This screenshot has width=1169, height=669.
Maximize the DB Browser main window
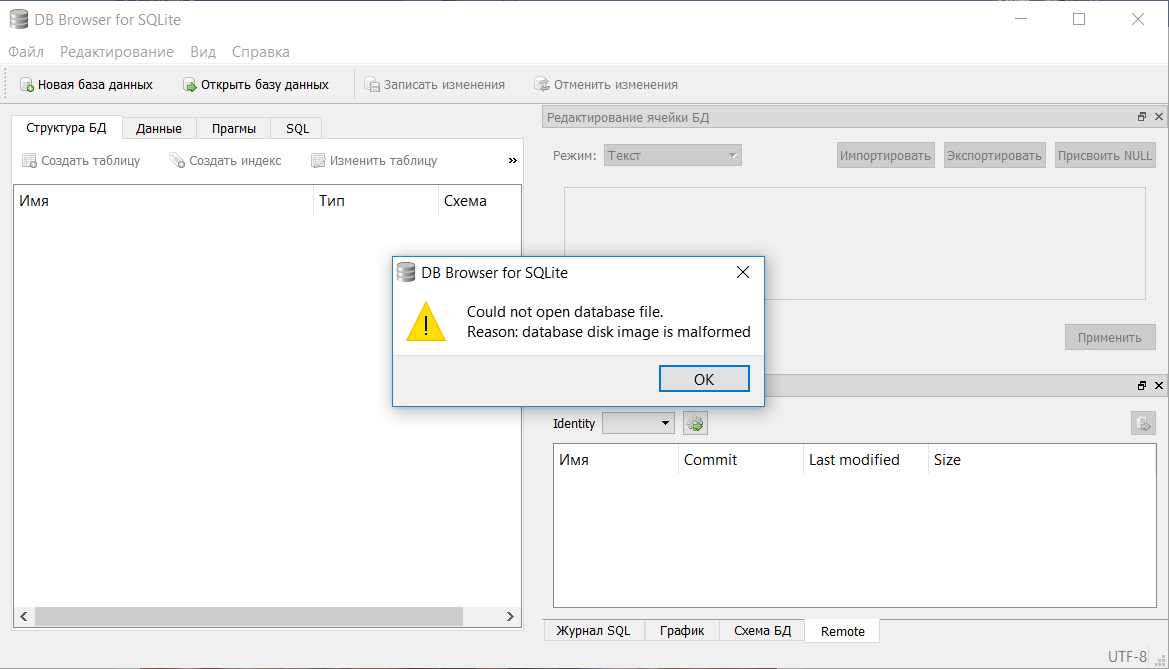click(1079, 19)
